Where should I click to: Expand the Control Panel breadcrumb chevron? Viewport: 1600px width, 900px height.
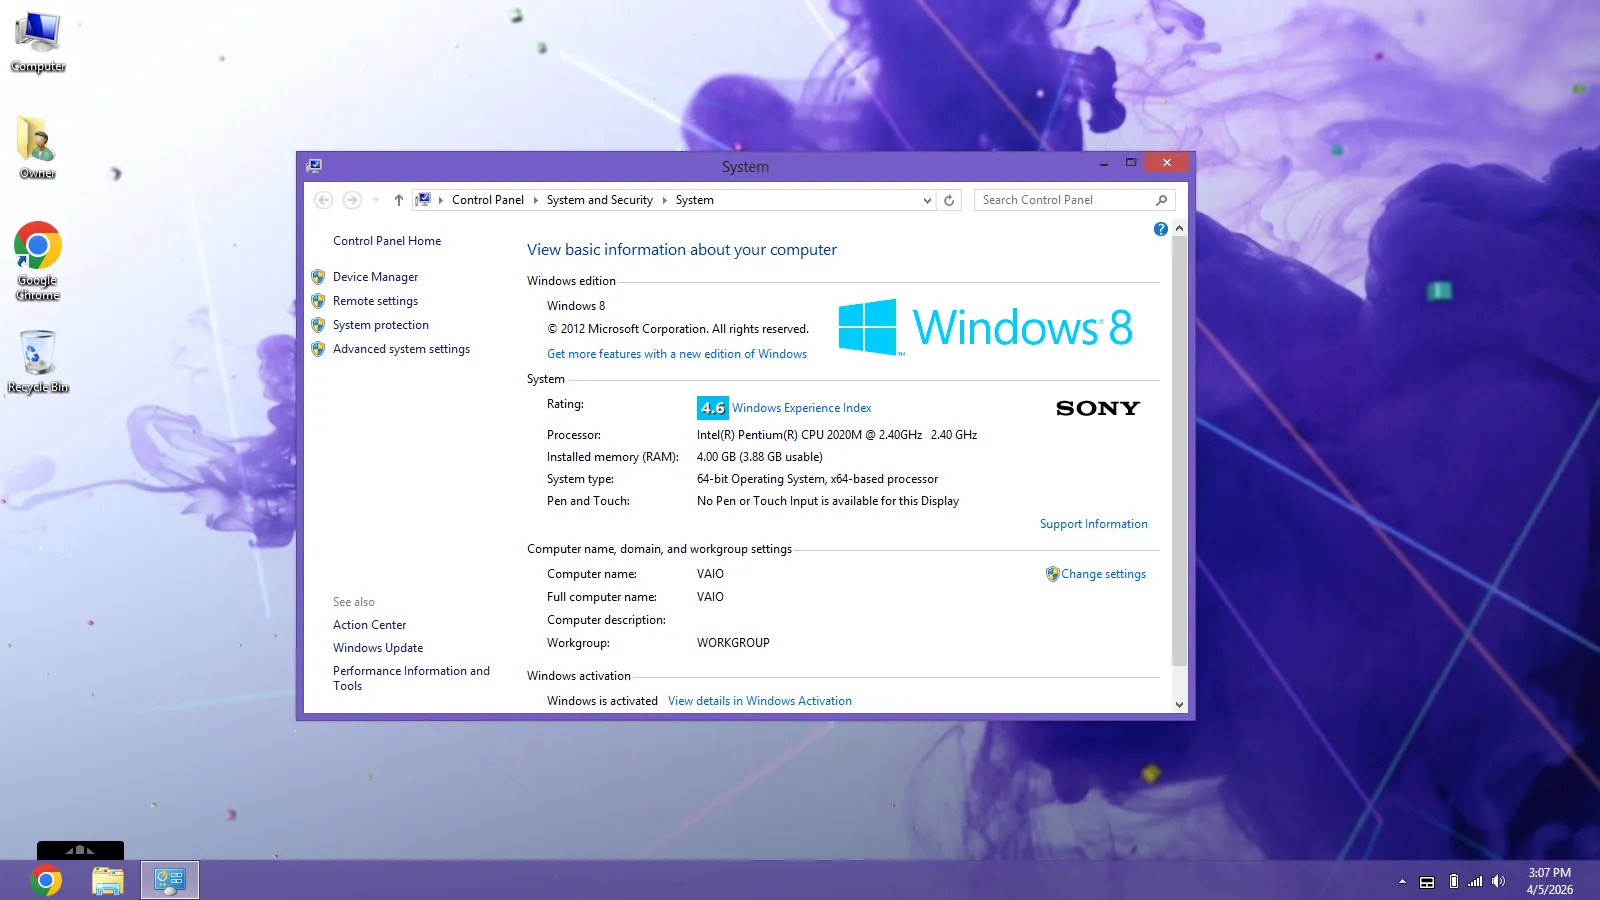tap(535, 200)
